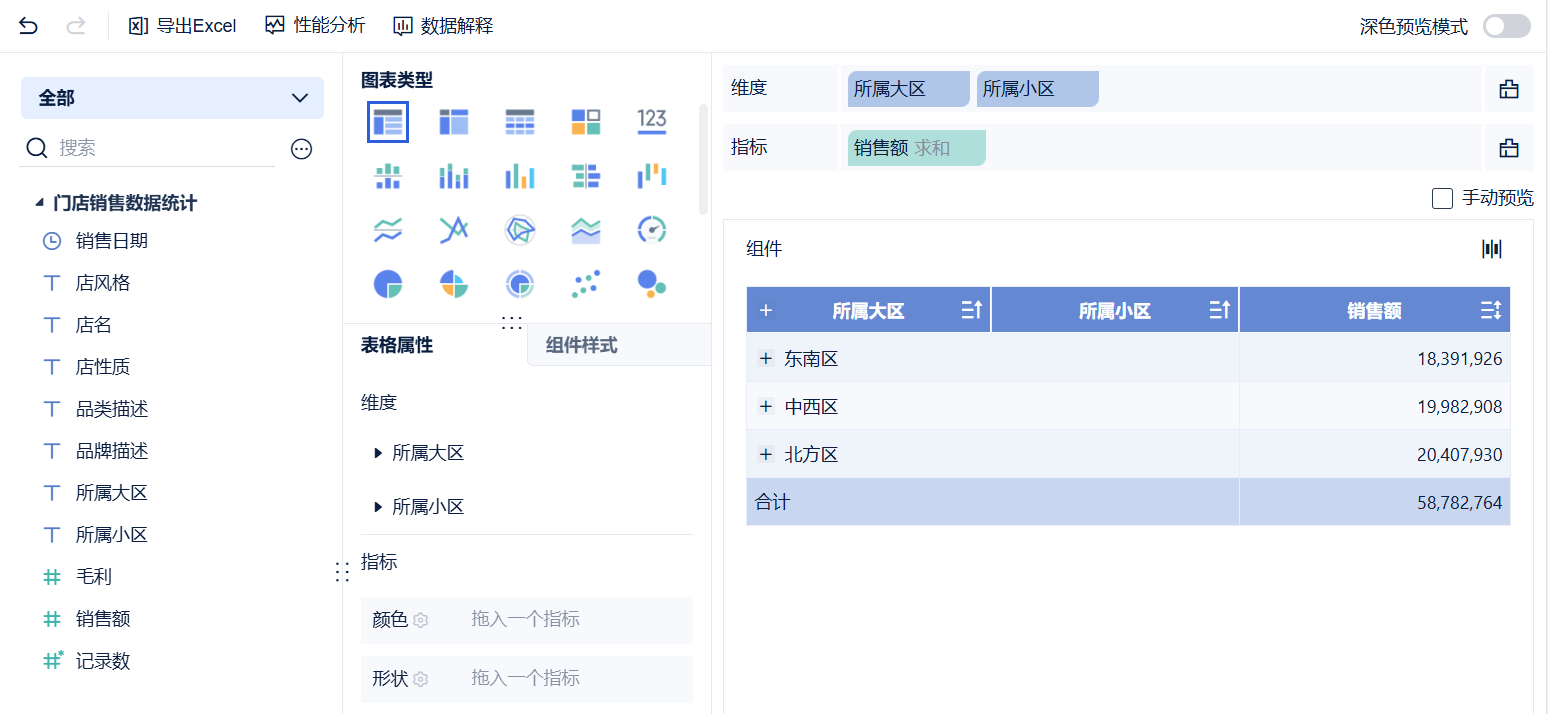Click the undo arrow icon
Screen dimensions: 1548x714
[29, 26]
